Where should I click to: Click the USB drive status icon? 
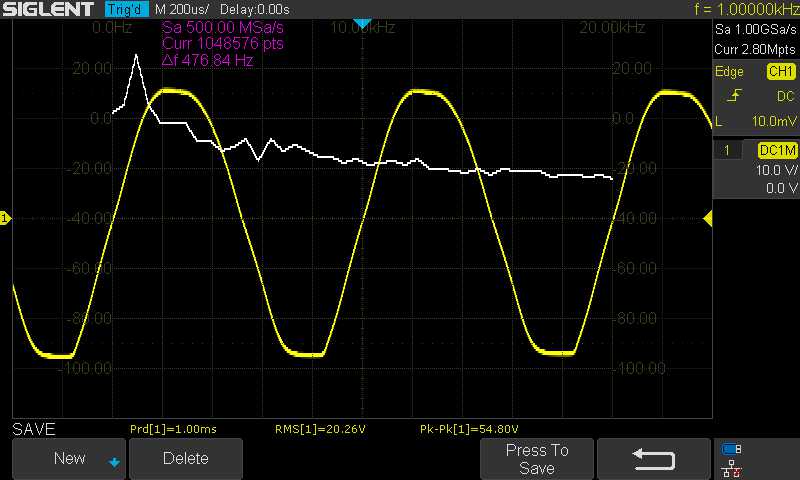731,449
